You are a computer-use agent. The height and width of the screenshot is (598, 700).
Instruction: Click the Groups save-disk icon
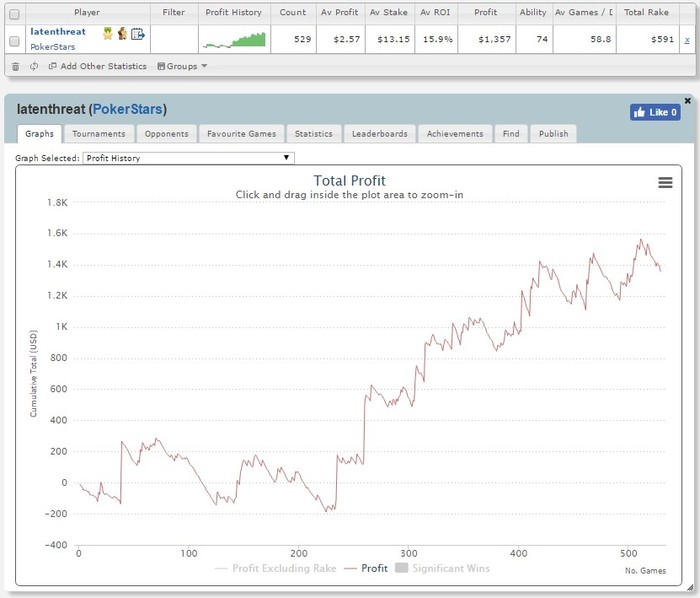(161, 66)
